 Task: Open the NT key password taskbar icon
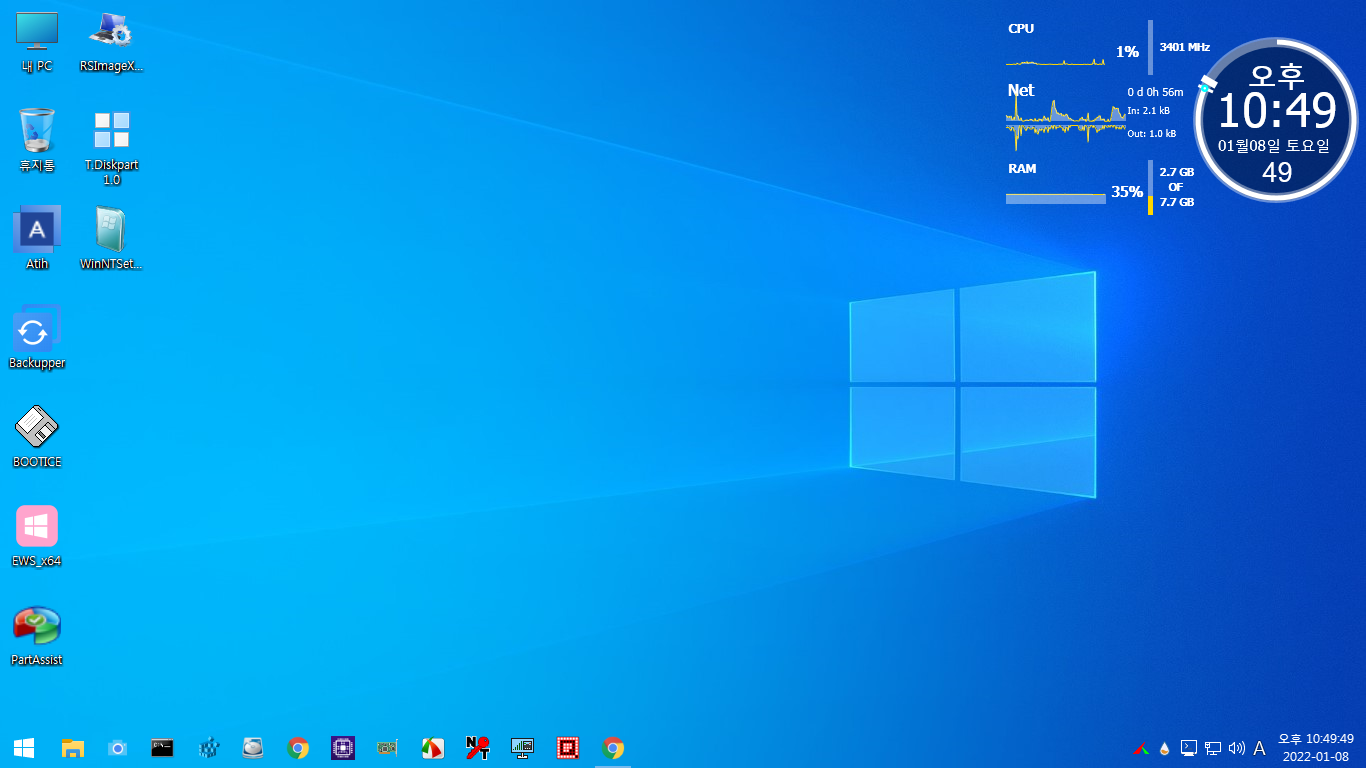click(478, 747)
